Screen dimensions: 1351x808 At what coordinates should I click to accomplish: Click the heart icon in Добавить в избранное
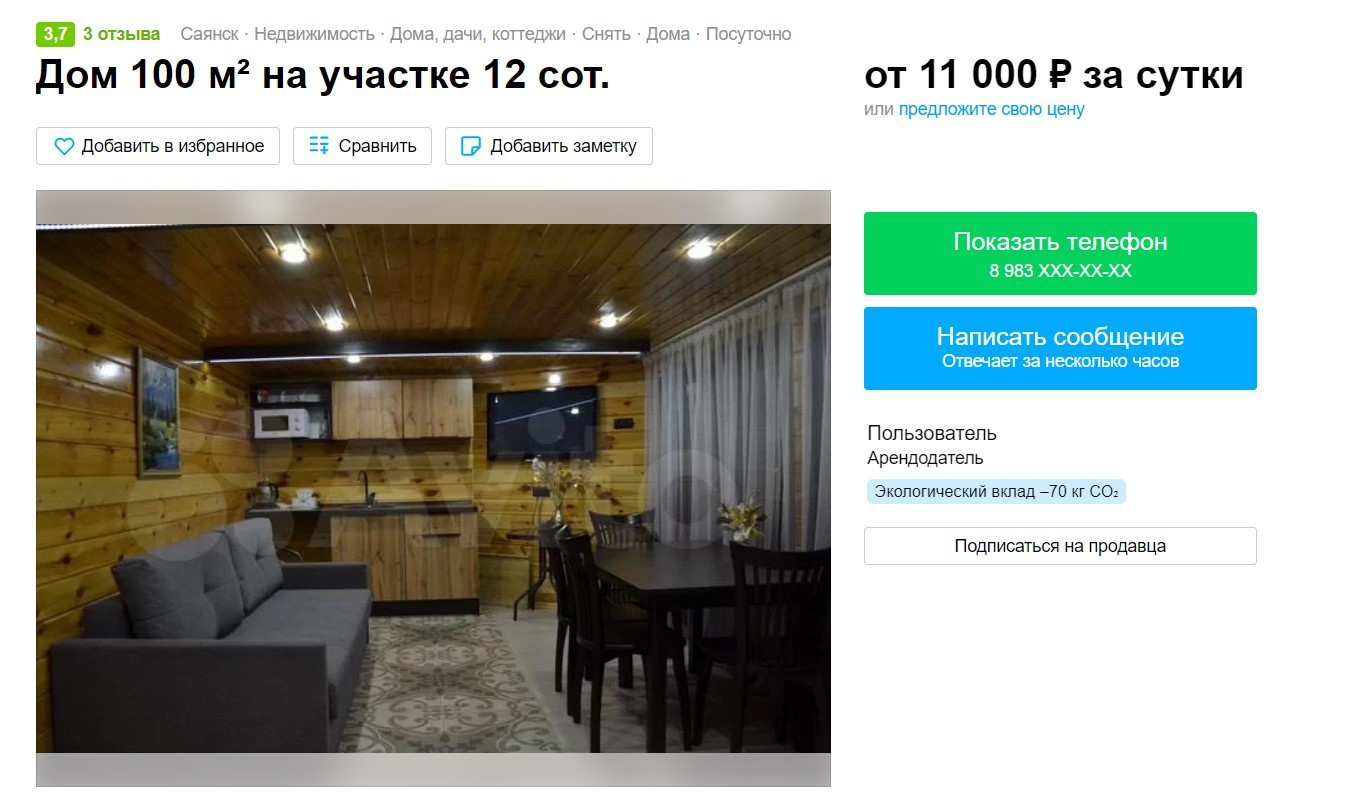[64, 146]
